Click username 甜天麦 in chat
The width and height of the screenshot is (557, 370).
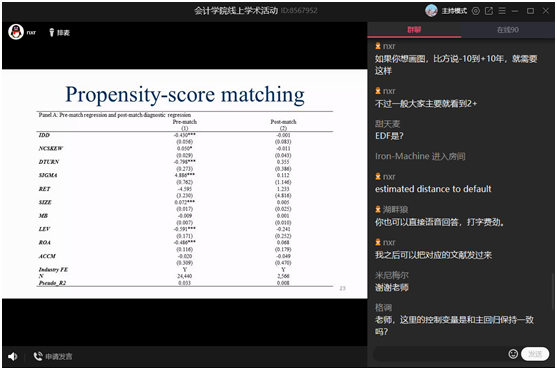click(388, 124)
